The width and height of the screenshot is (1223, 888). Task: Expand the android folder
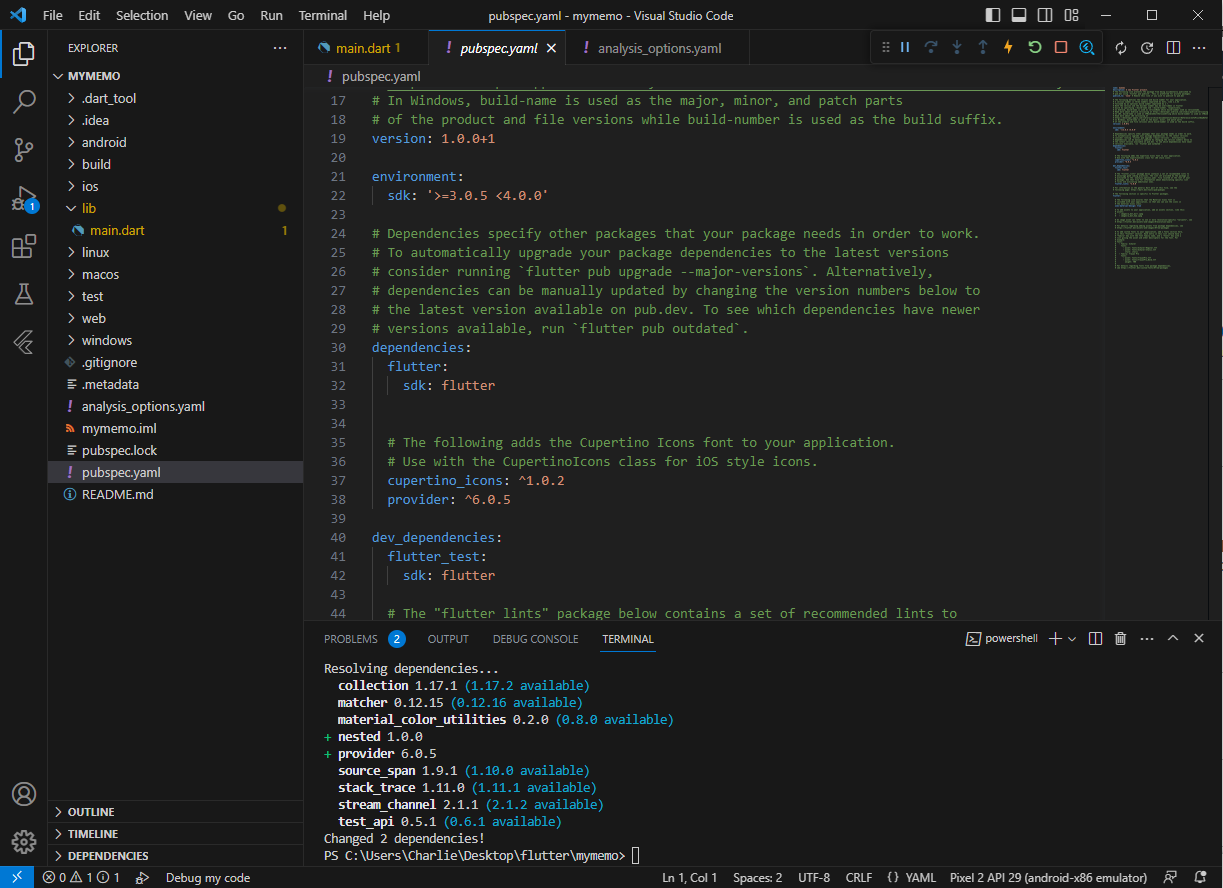(175, 142)
